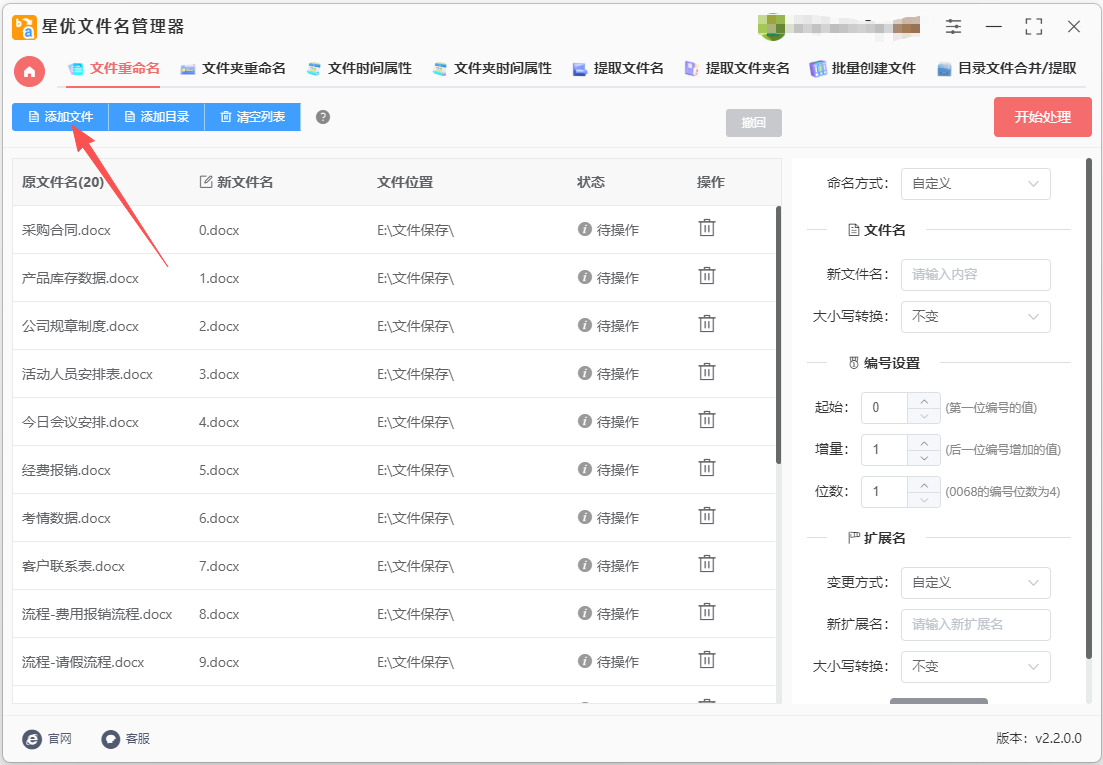Delete the 采购合同.docx row

[706, 228]
